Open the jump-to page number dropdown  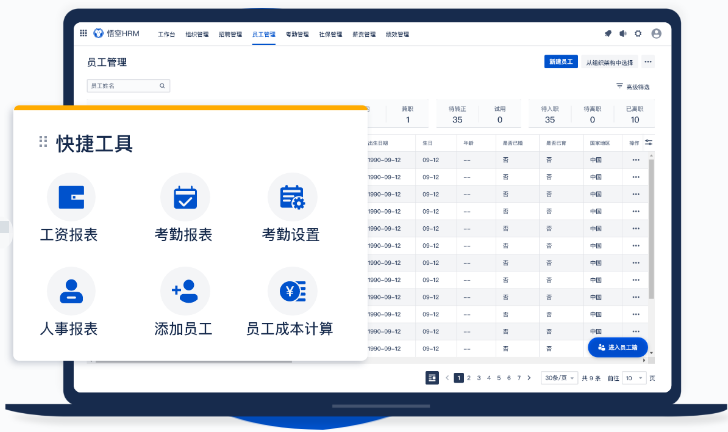(x=634, y=378)
